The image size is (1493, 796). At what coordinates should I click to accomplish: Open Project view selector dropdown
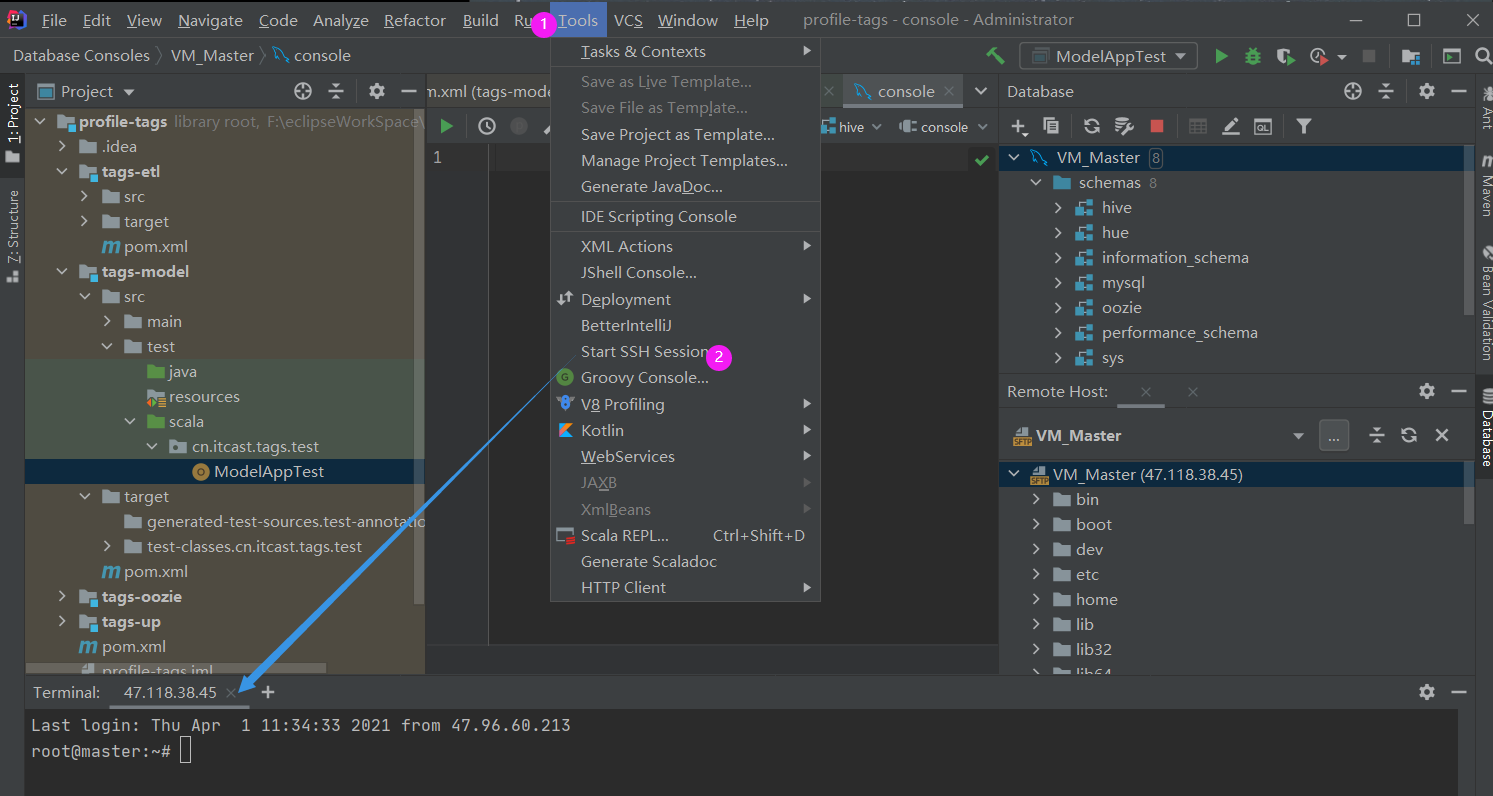point(87,91)
